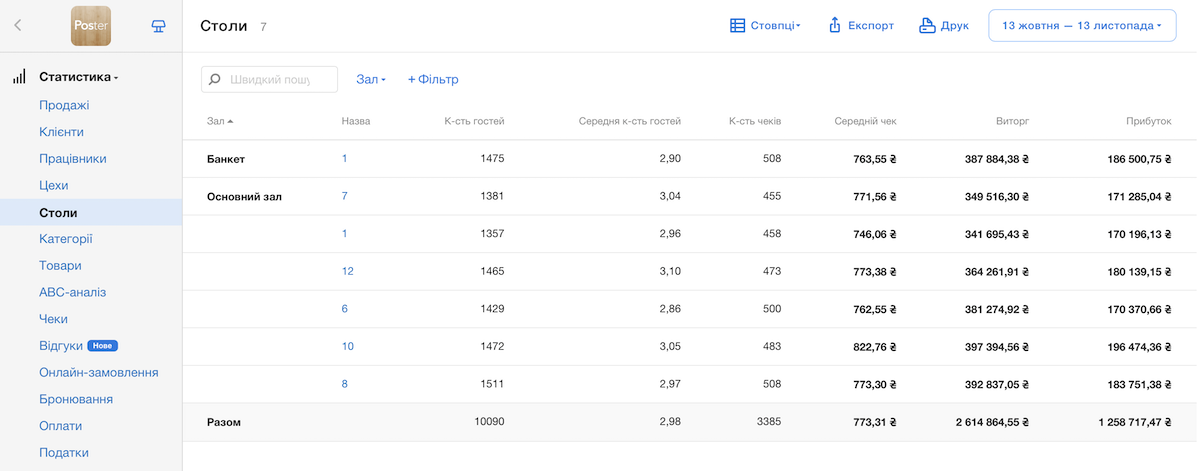Focus the Швидкий пошук search field

click(x=270, y=79)
